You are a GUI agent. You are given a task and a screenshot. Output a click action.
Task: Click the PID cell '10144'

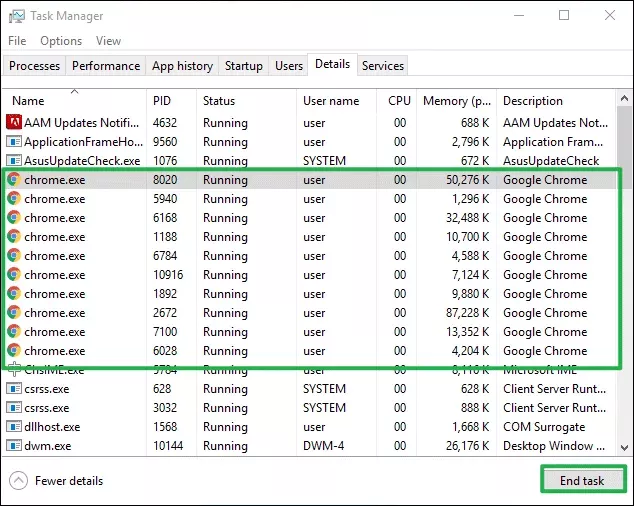[168, 446]
